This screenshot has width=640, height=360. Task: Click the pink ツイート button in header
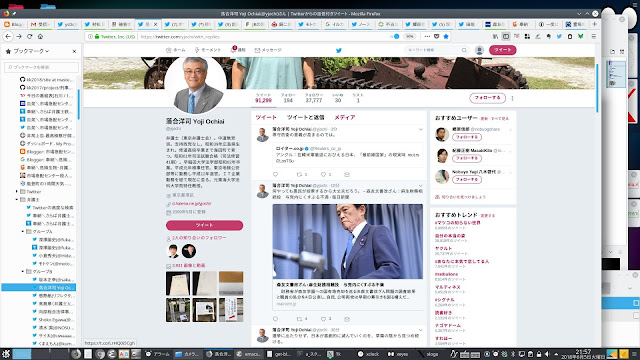click(502, 50)
